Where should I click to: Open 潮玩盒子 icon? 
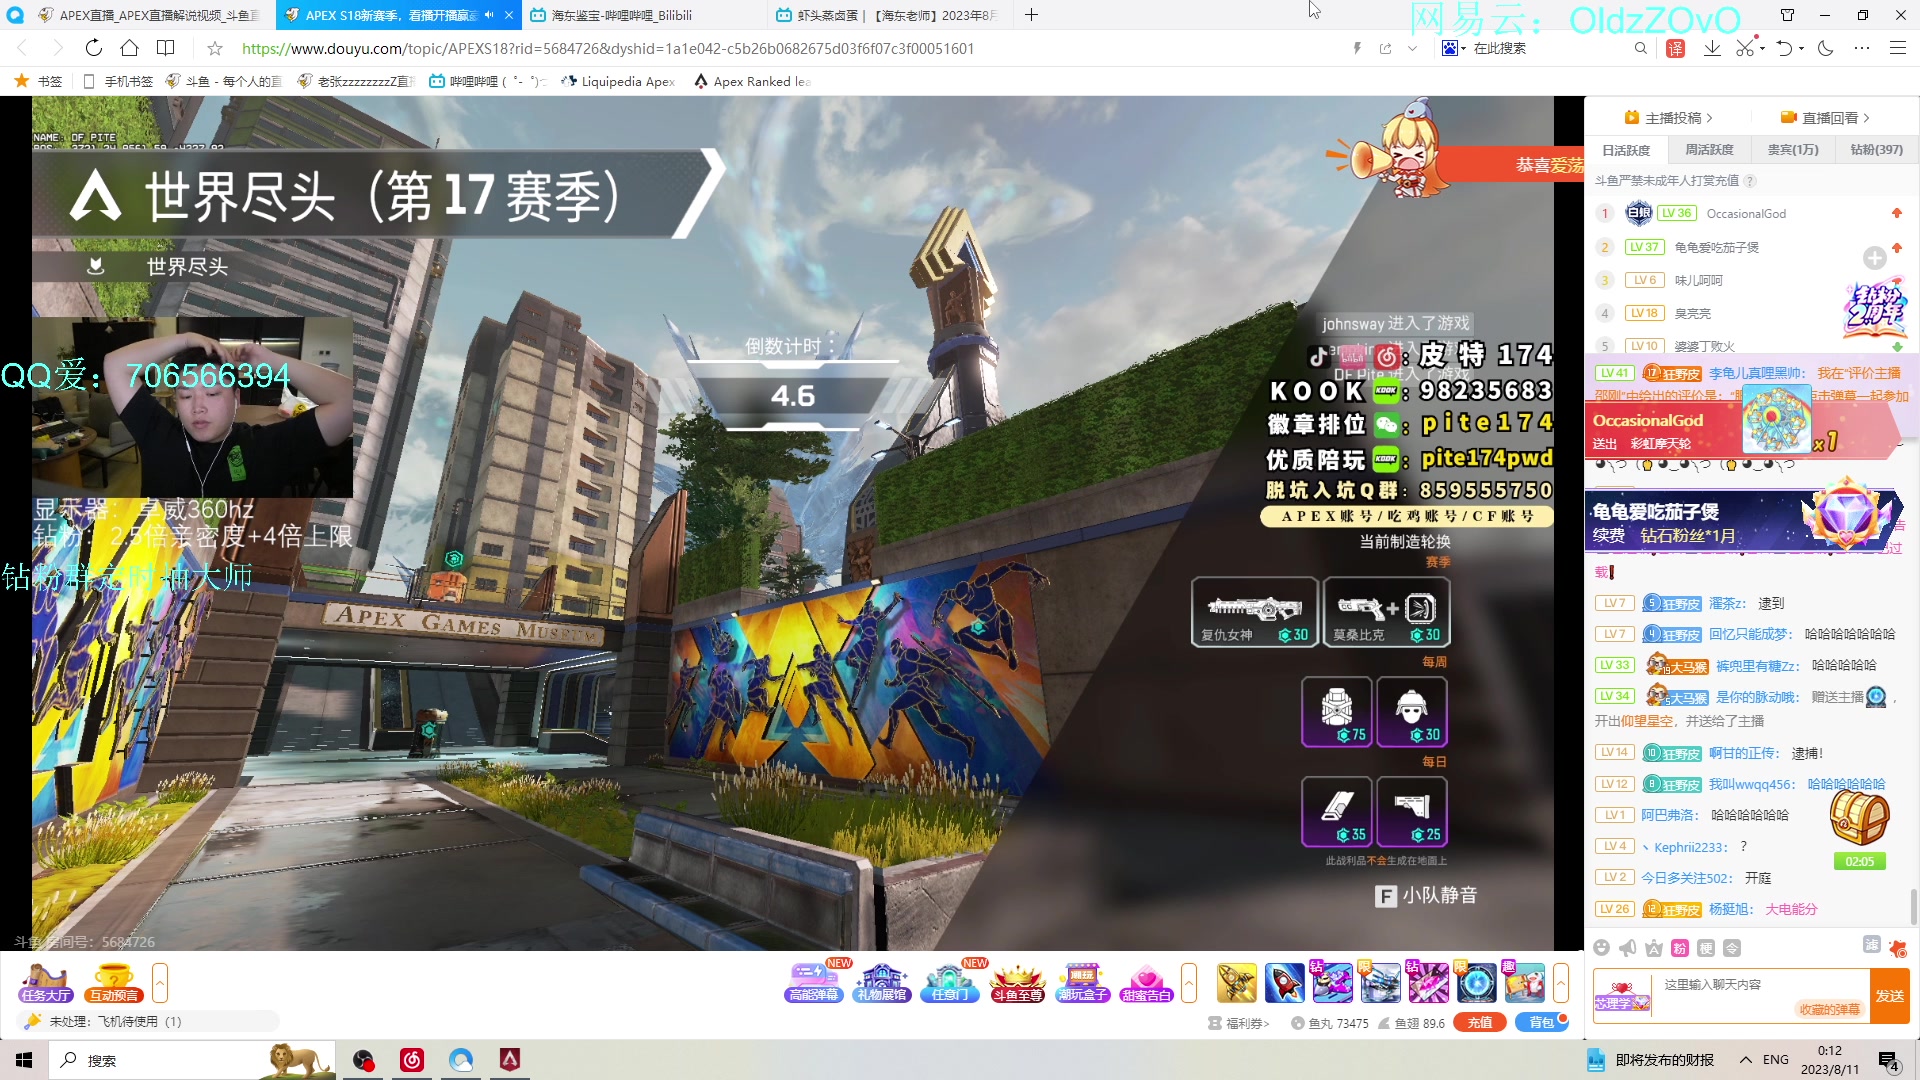click(1083, 983)
